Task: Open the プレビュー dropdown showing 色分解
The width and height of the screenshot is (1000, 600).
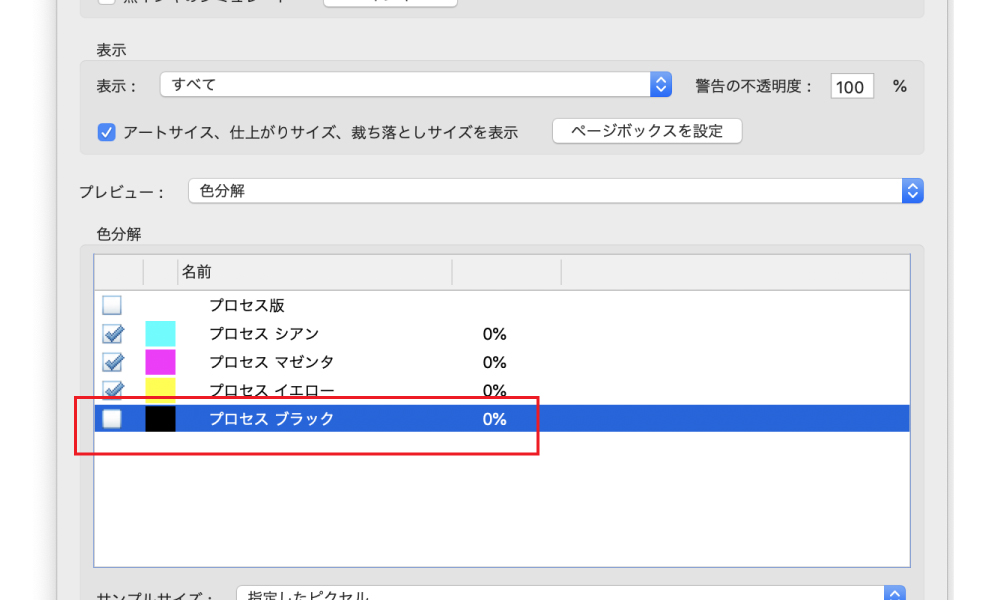Action: tap(555, 191)
